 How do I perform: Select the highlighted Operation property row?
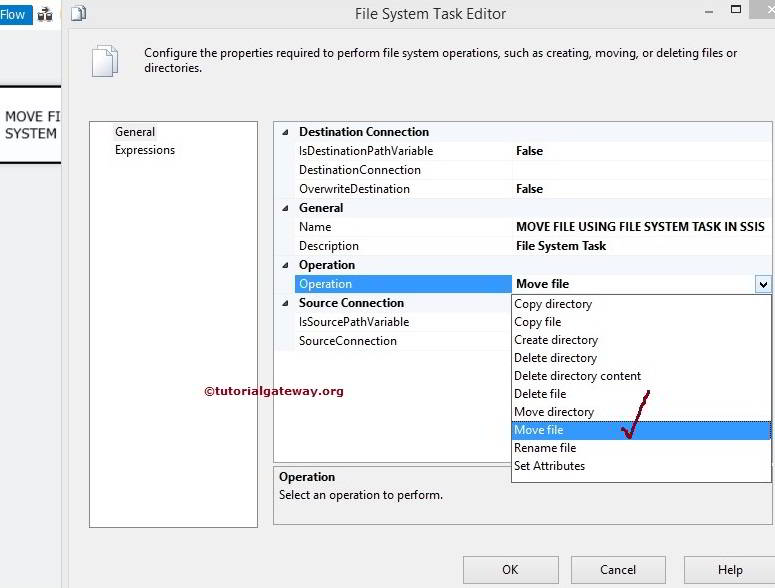403,284
